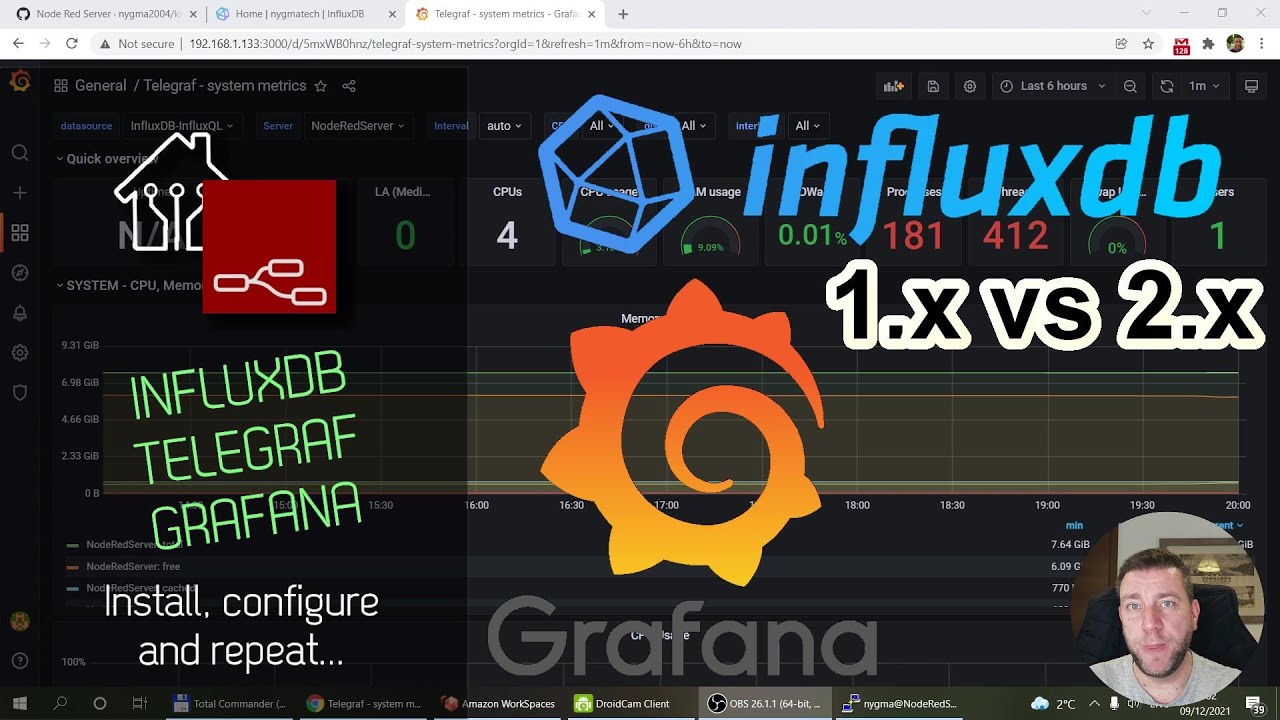Open the Server NodeRedServer dropdown
The width and height of the screenshot is (1280, 720).
[357, 126]
